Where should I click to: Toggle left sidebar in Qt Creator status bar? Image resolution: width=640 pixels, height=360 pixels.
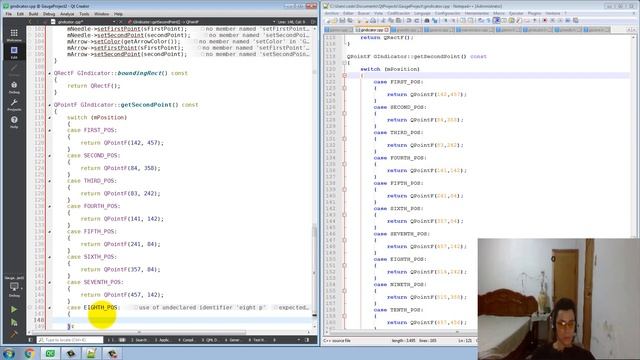(31, 340)
